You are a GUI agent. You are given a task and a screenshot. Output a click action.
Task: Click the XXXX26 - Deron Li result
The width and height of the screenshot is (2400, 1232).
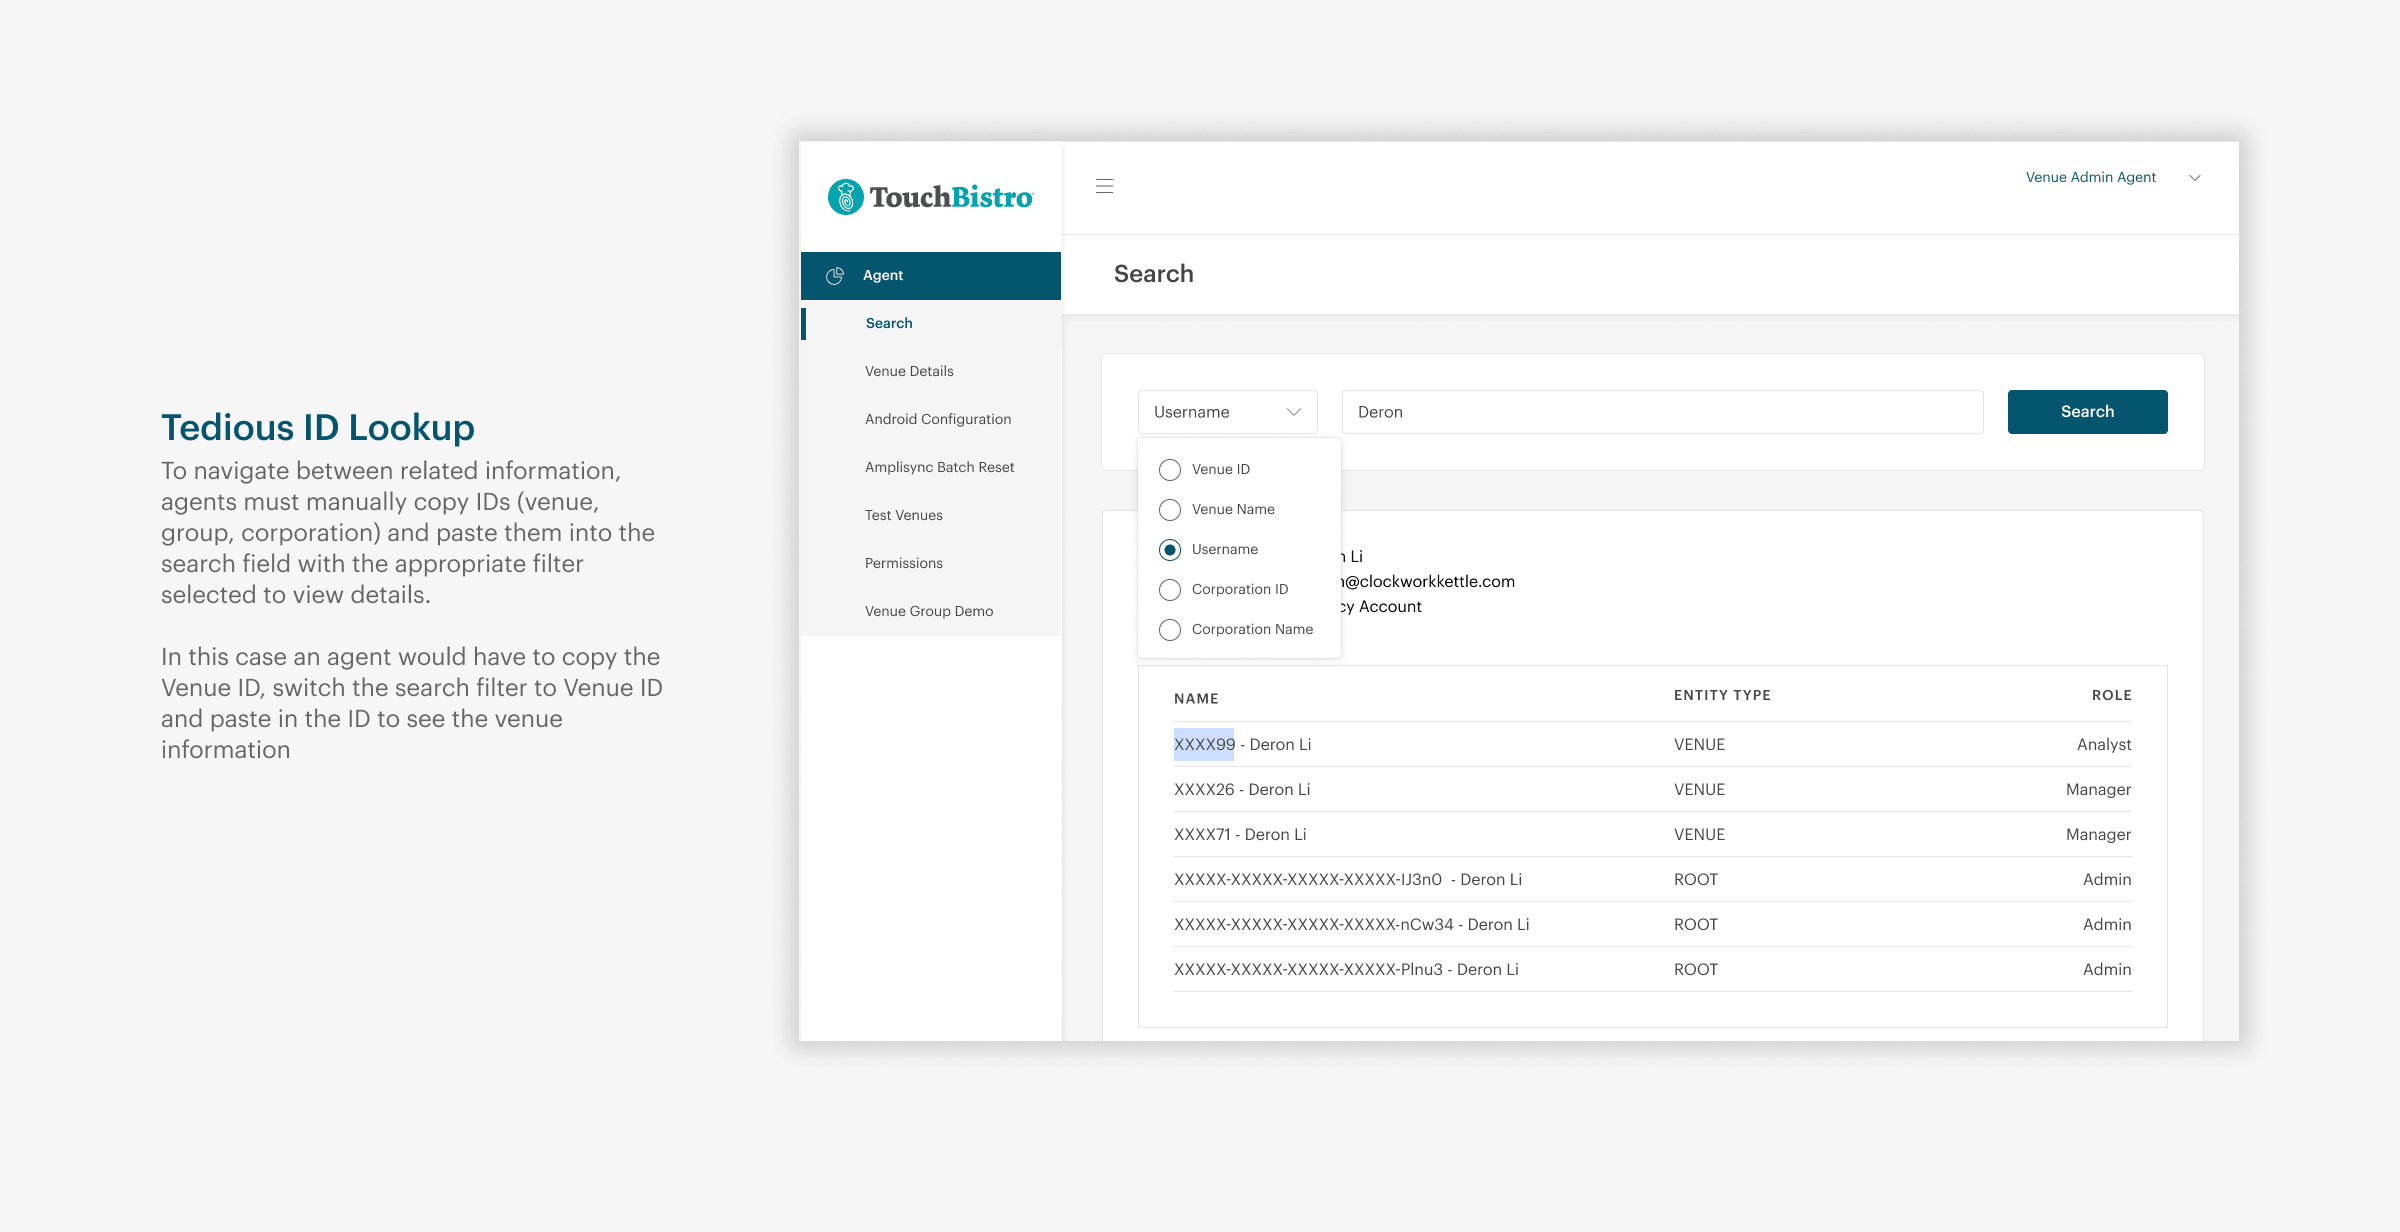tap(1241, 789)
